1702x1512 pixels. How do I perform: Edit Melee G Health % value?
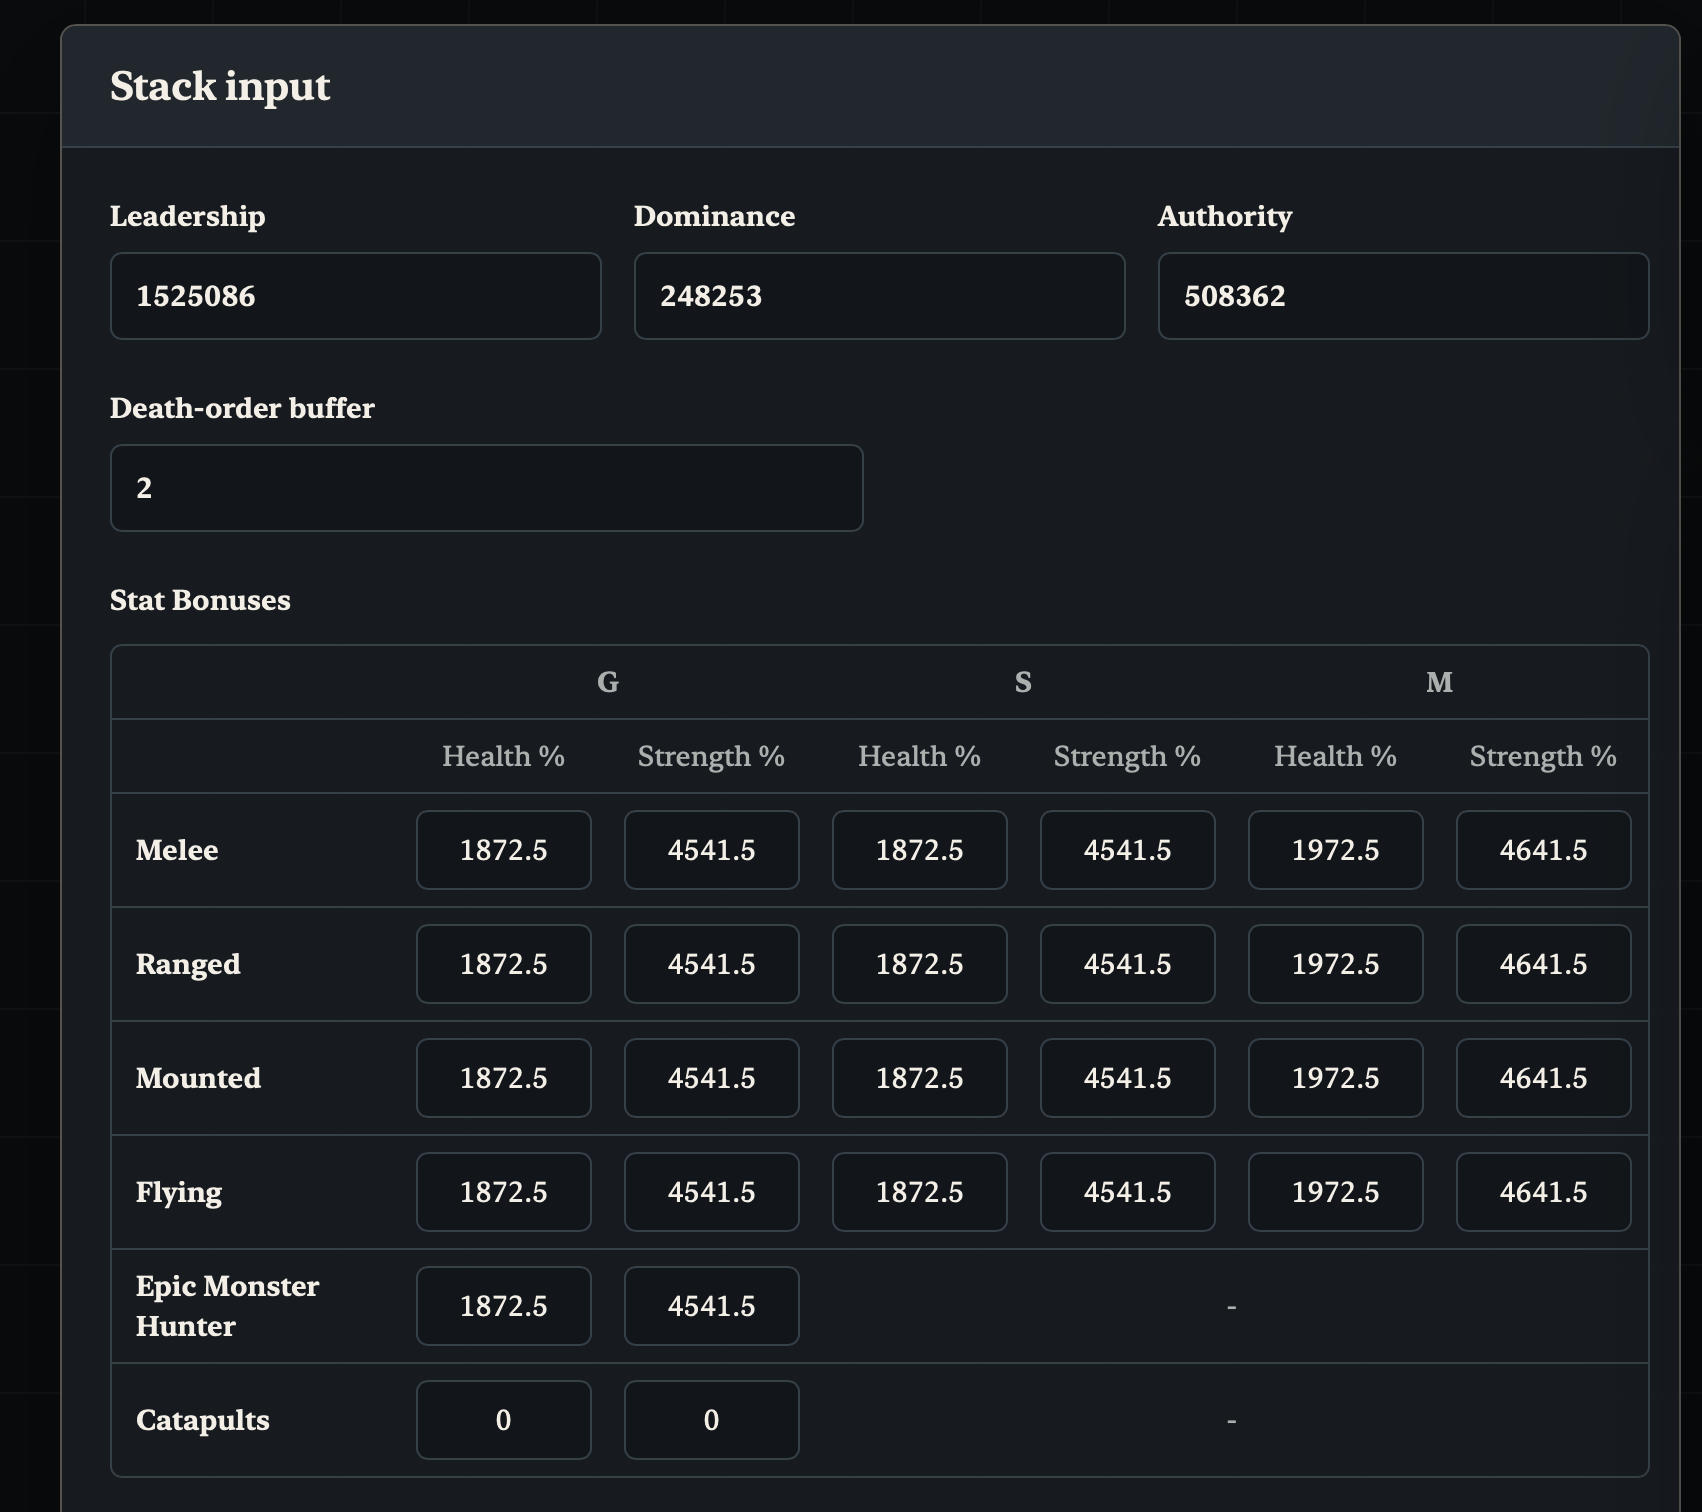[x=503, y=850]
